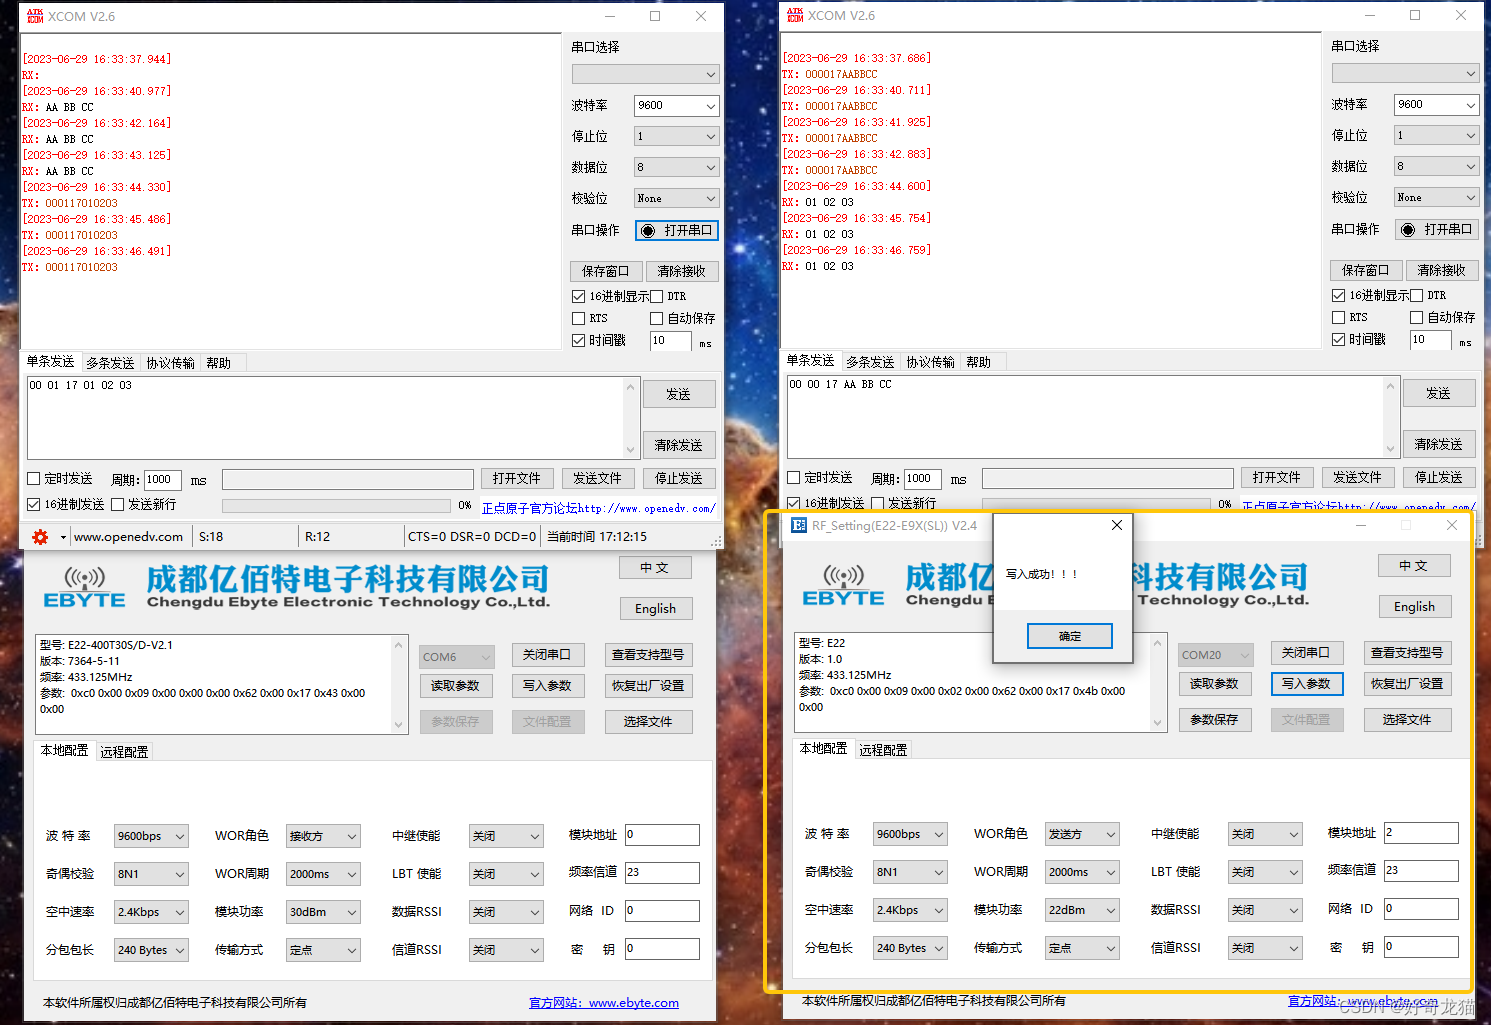Switch to 远程配置 tab in left RF_Setting

point(125,752)
